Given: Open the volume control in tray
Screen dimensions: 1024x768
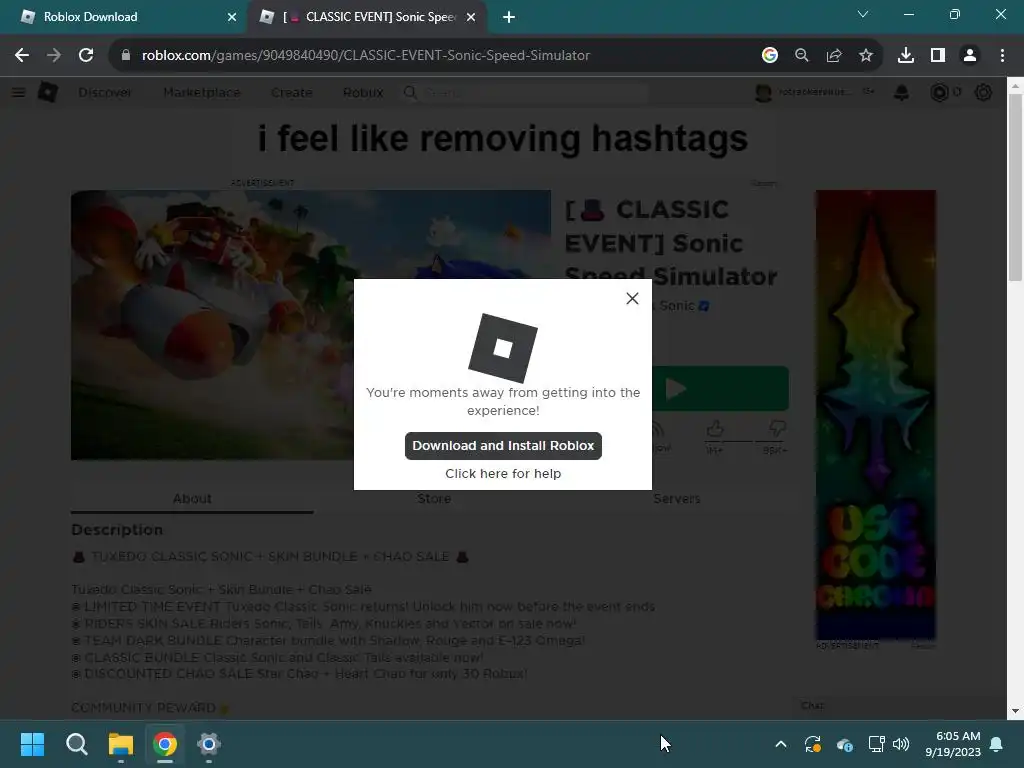Looking at the screenshot, I should (901, 744).
